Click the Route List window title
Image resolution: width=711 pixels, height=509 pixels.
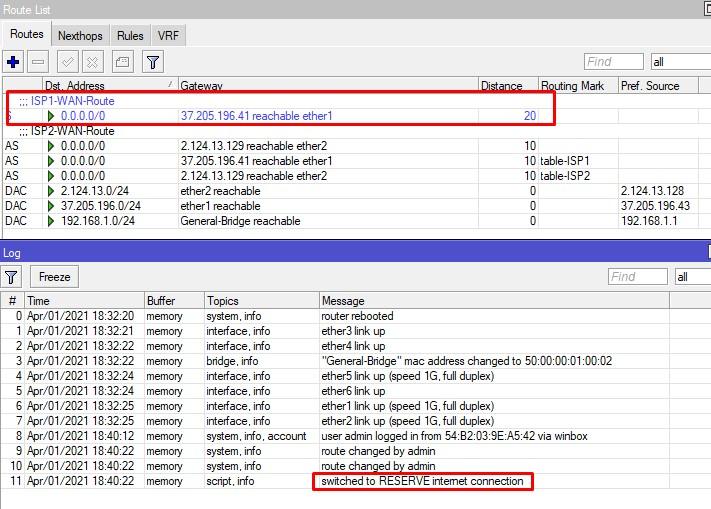pyautogui.click(x=27, y=10)
